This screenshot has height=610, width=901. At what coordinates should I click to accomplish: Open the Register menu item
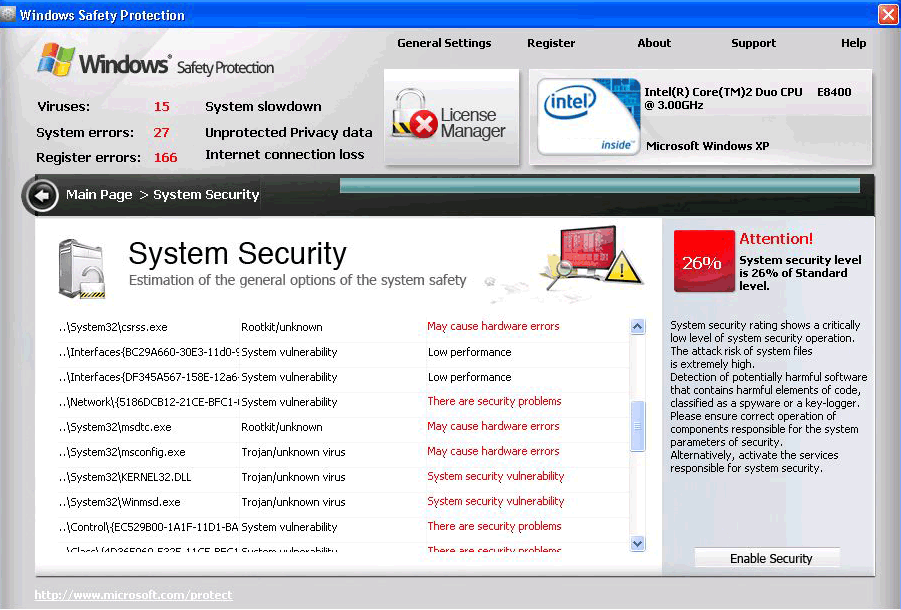tap(551, 43)
